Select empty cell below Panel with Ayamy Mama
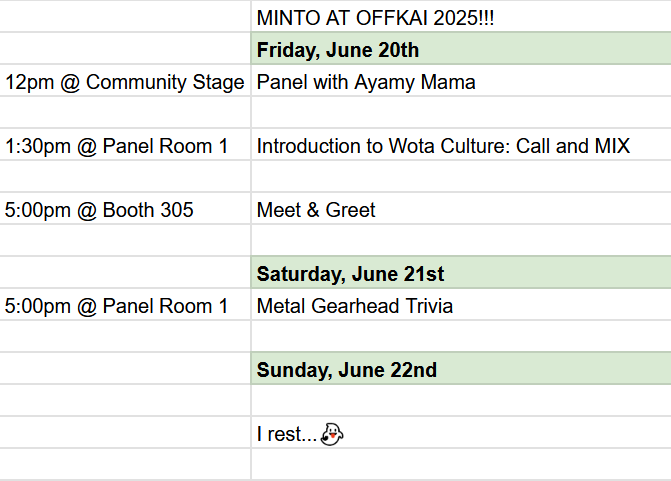Image resolution: width=671 pixels, height=481 pixels. pos(461,112)
